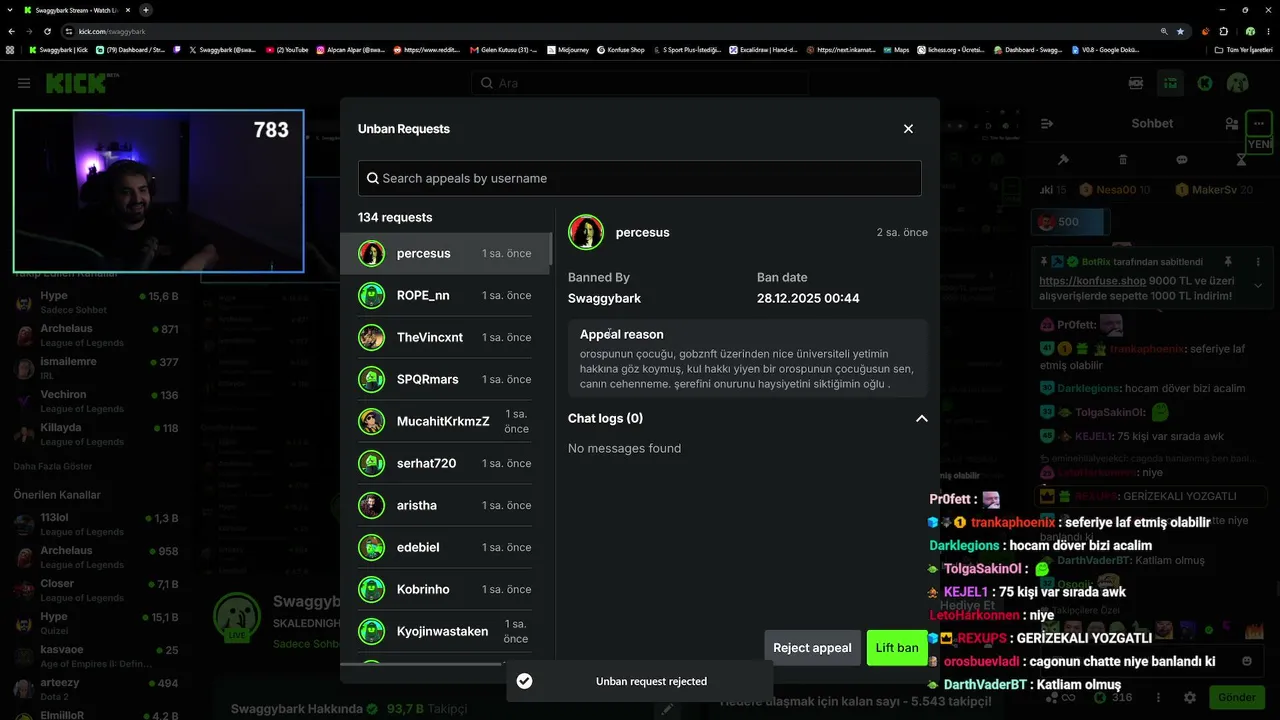
Task: Click the ROPE_nn avatar icon
Action: click(372, 295)
